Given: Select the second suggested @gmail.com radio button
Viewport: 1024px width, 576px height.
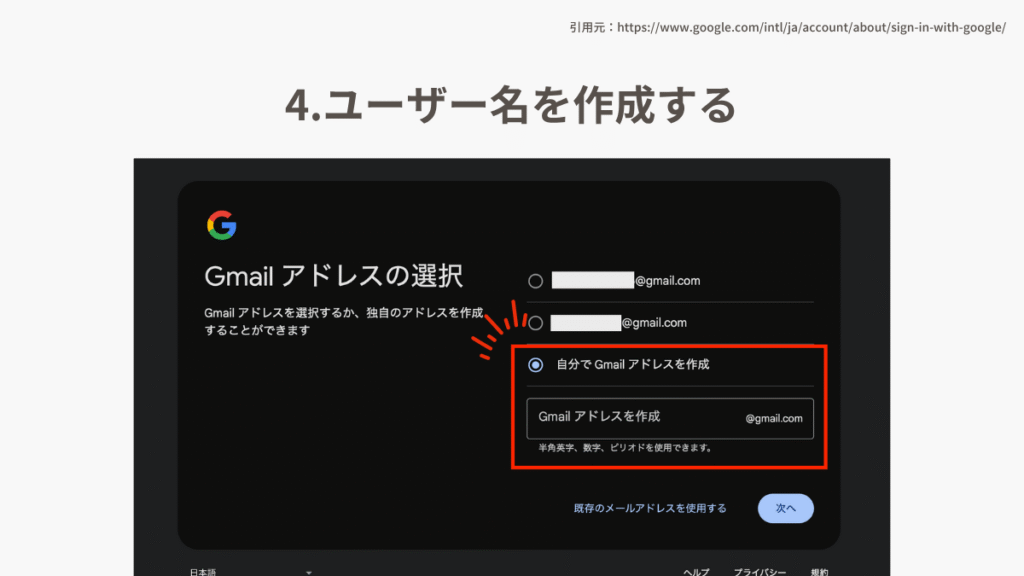Looking at the screenshot, I should coord(536,323).
